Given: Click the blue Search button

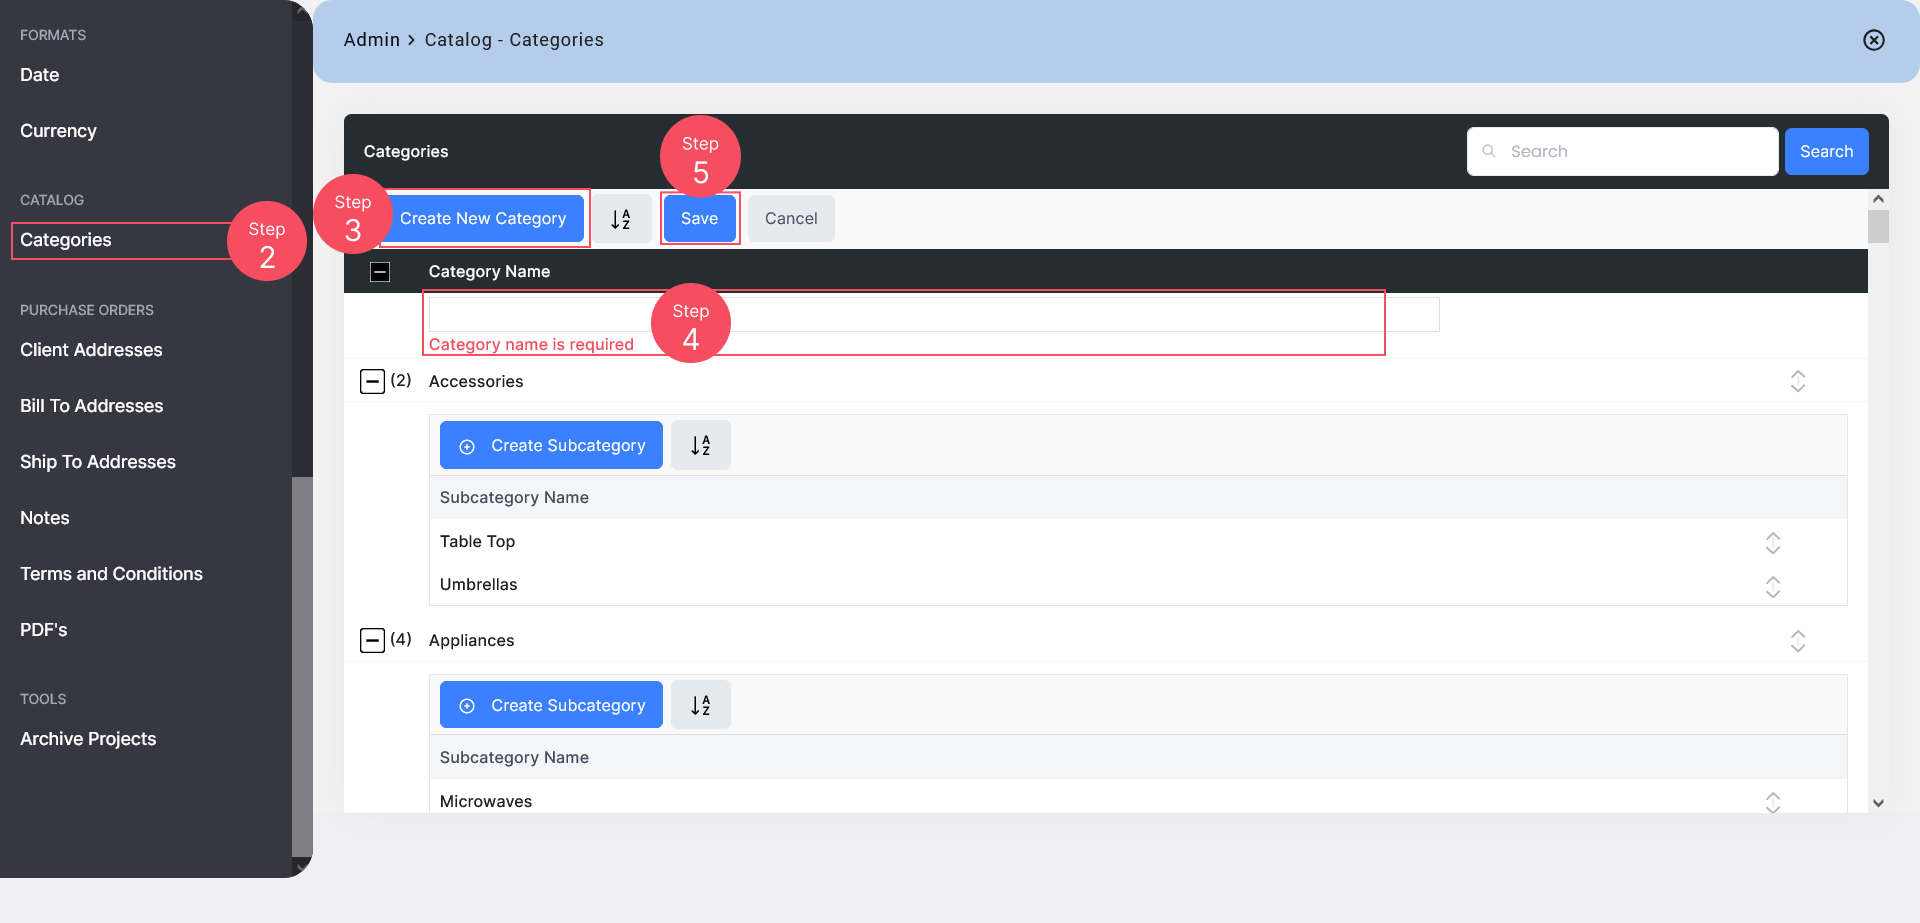Looking at the screenshot, I should (x=1826, y=152).
